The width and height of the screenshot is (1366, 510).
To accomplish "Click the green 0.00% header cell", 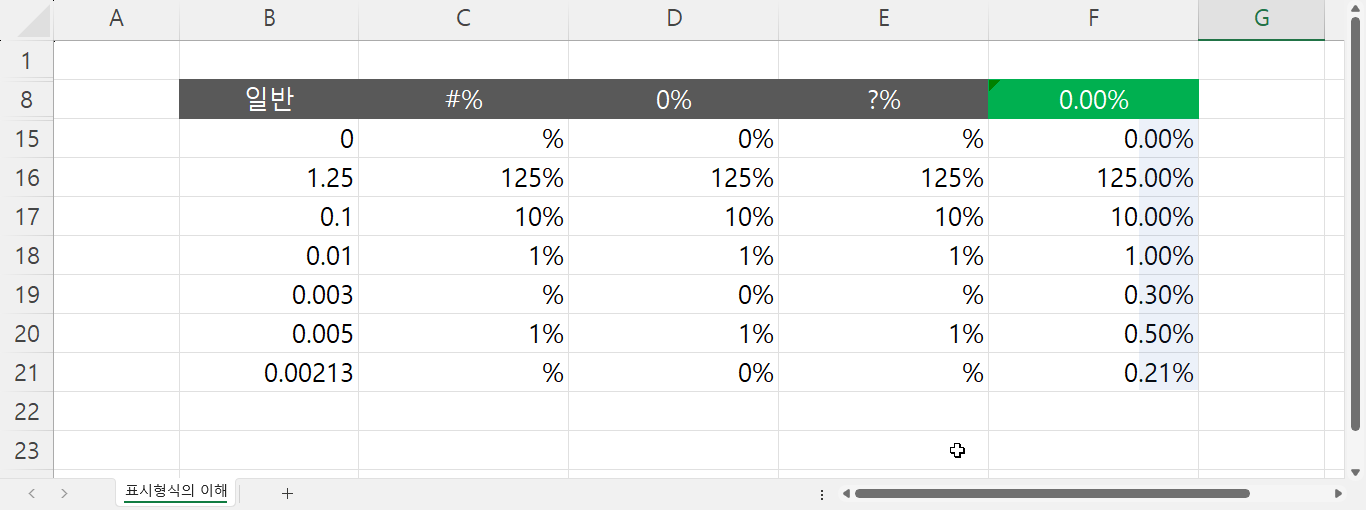I will tap(1093, 99).
